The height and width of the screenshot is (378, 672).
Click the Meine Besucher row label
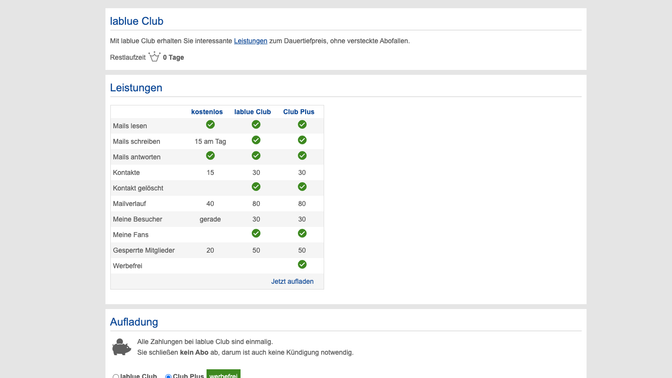[x=138, y=219]
